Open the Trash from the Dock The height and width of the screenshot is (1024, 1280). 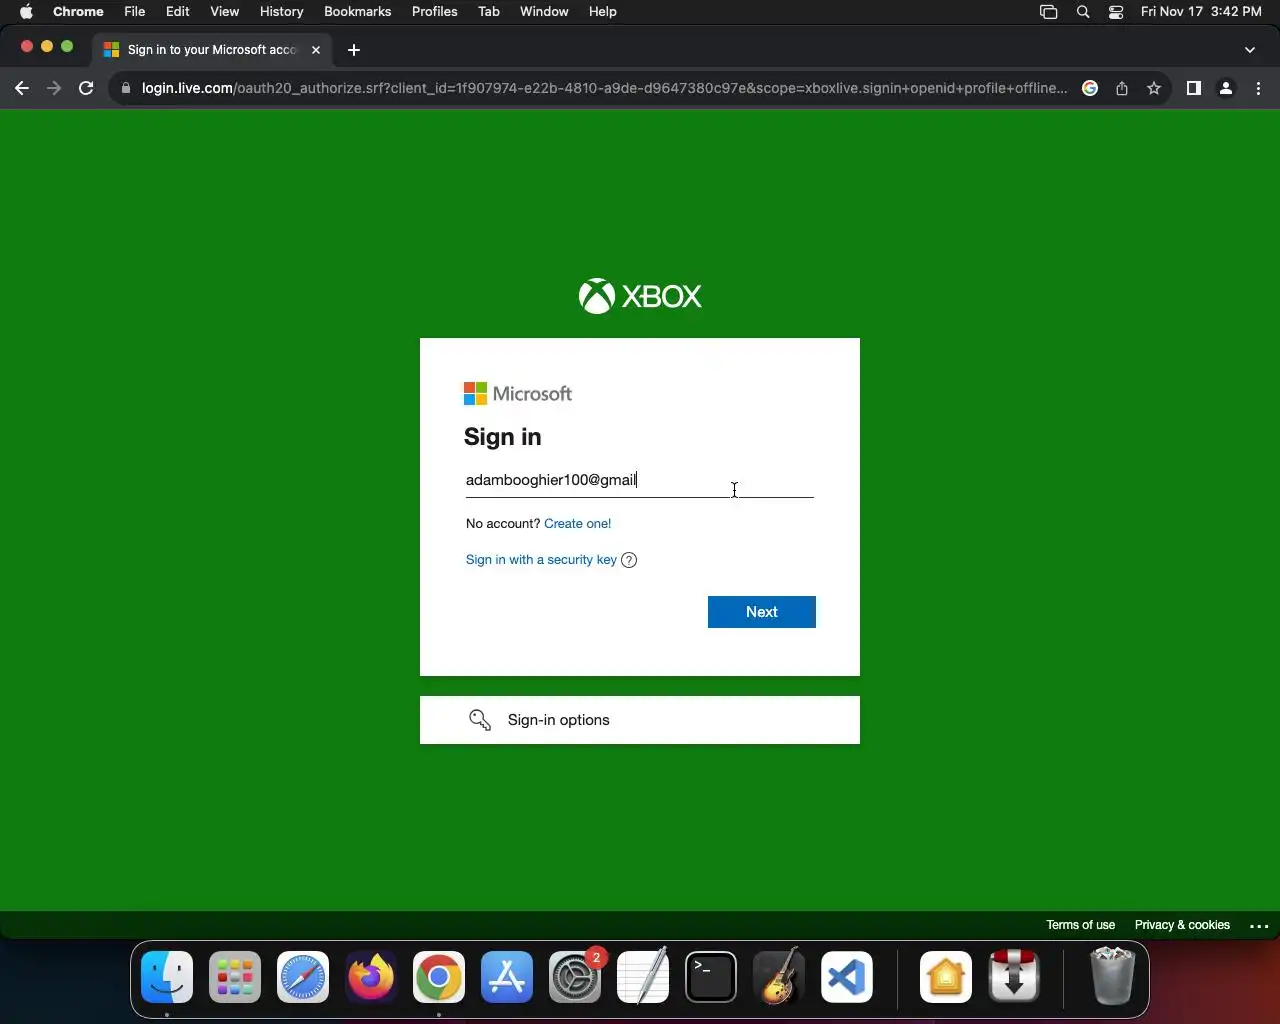point(1112,978)
